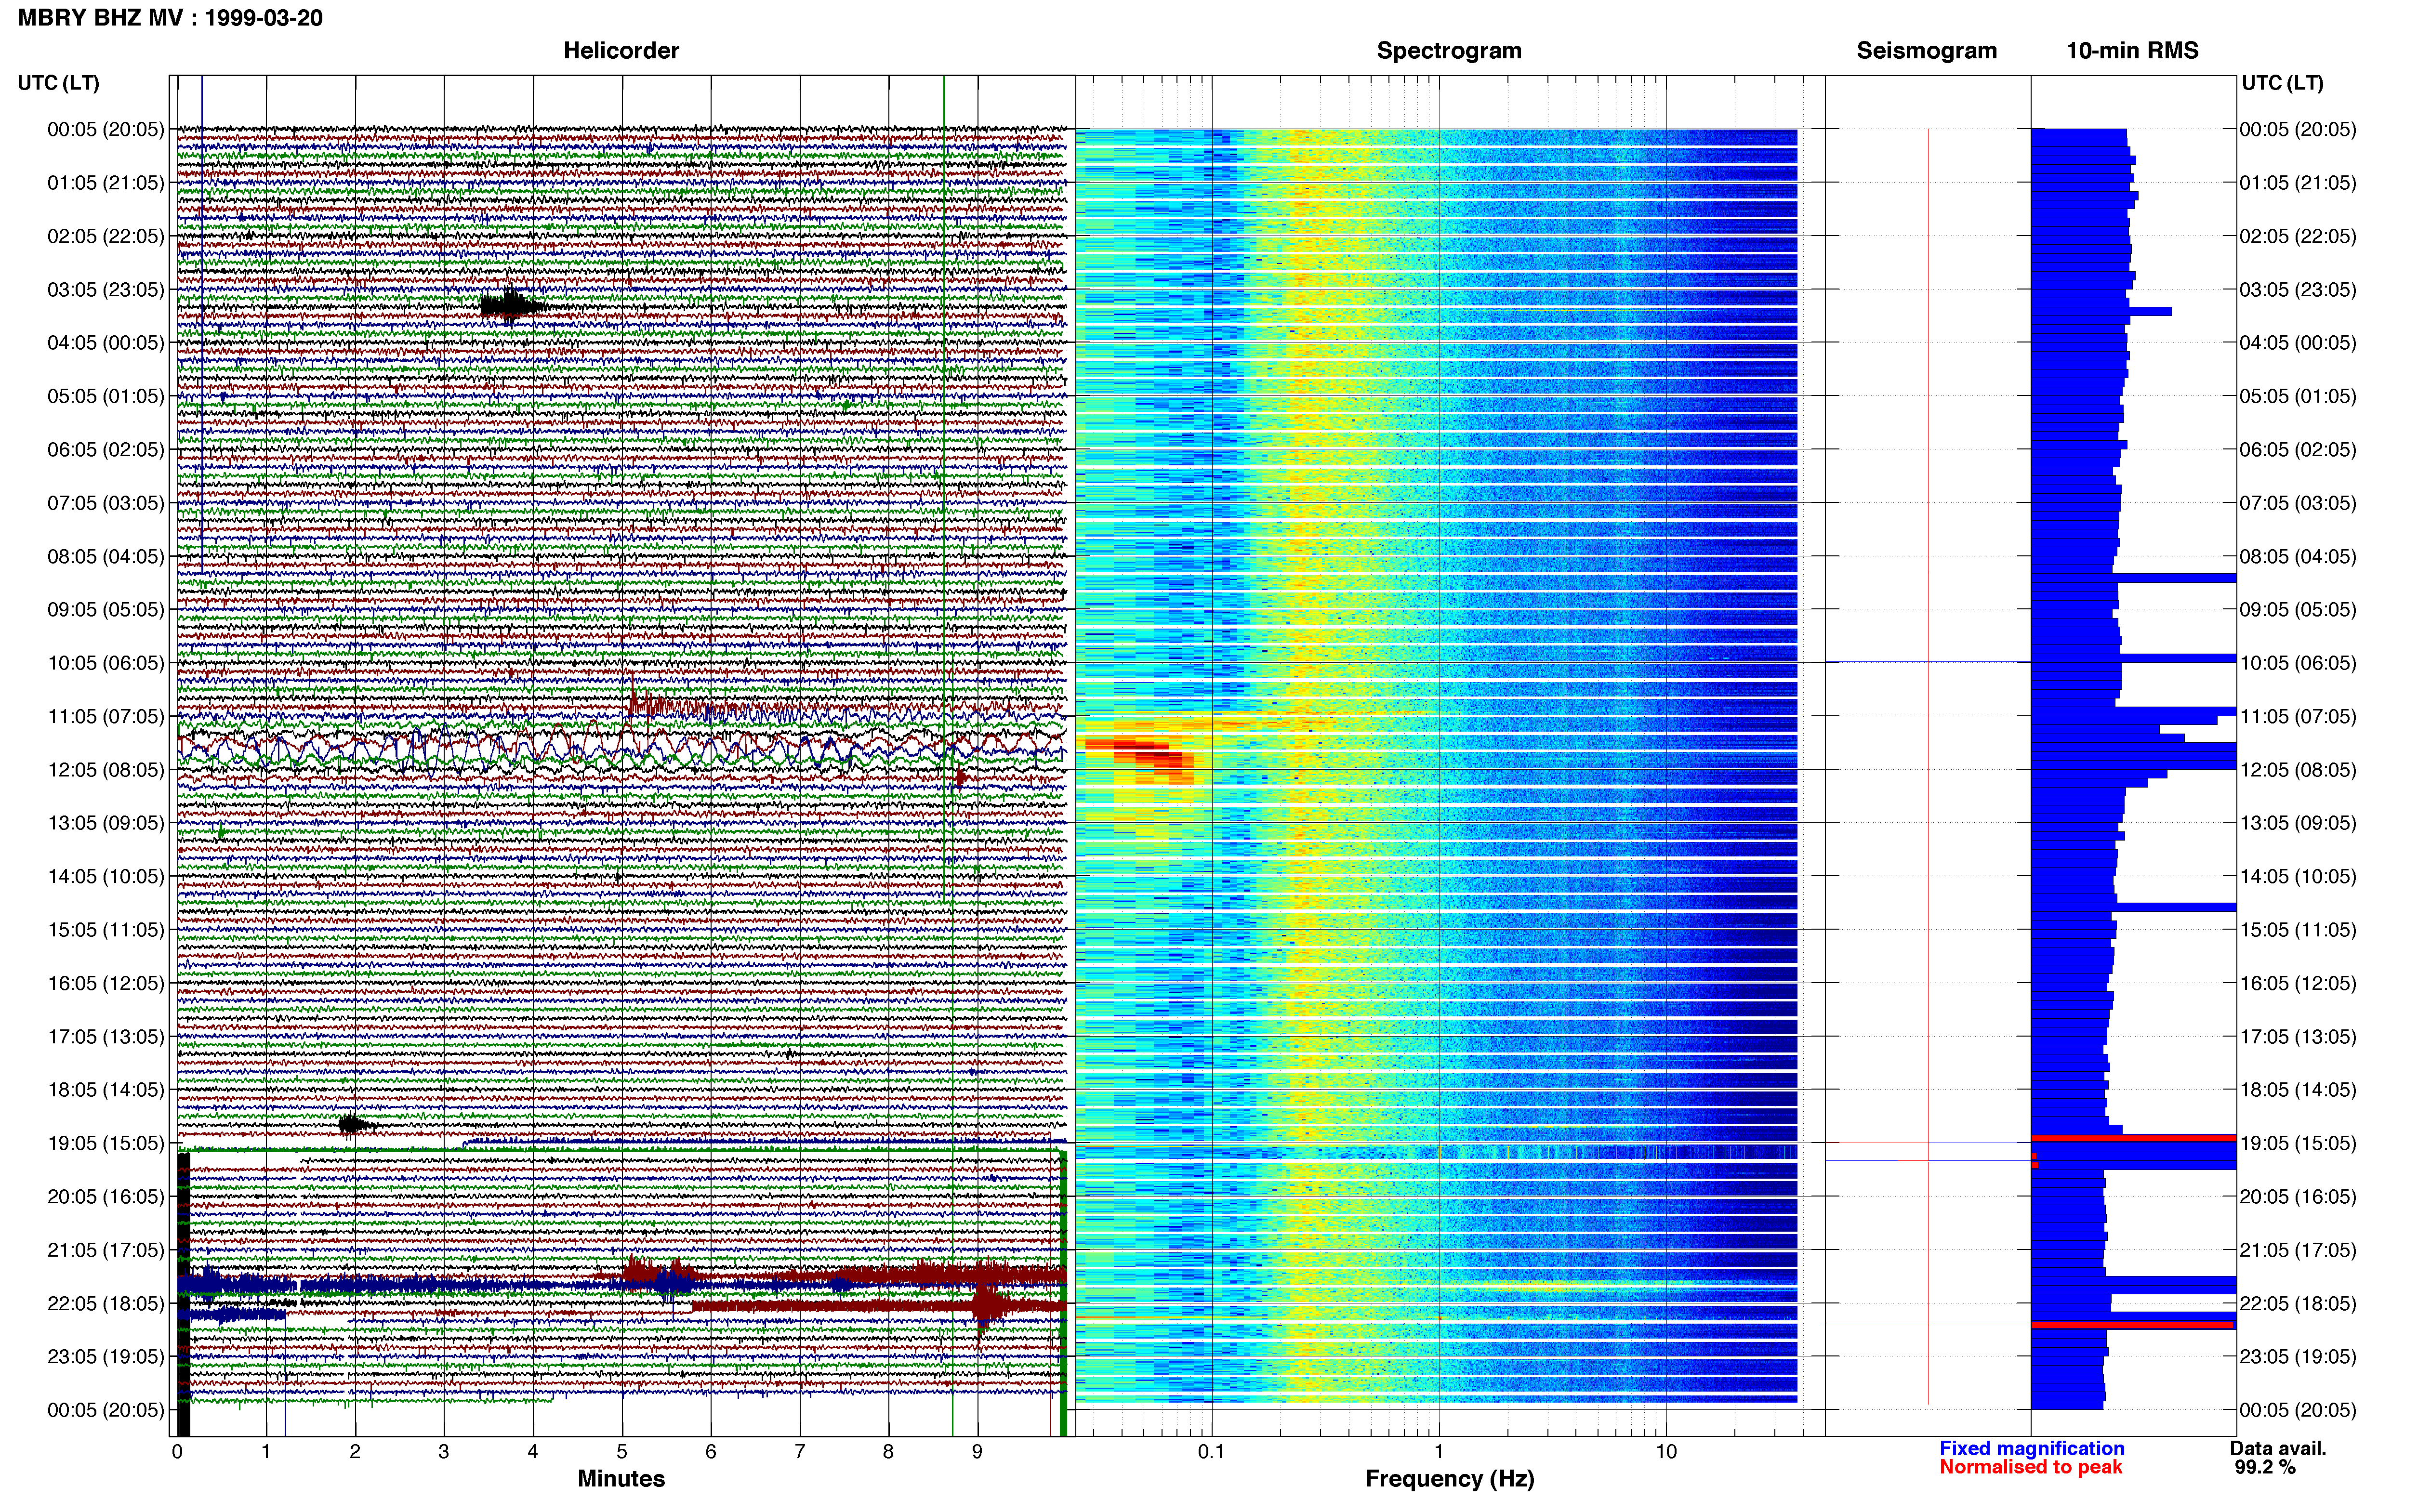The image size is (2418, 1512).
Task: Click the 'Spectrogram' panel heading
Action: click(x=1449, y=51)
